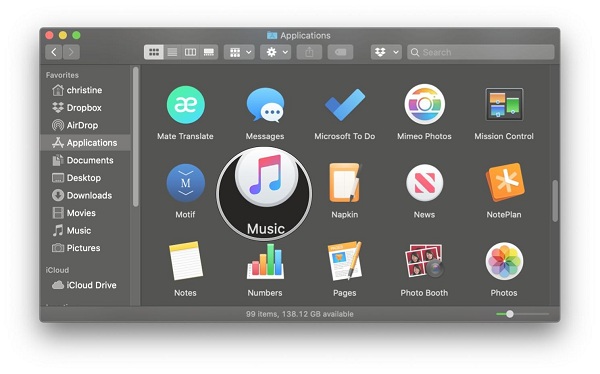
Task: Open the Dropbox toolbar dropdown
Action: pos(386,52)
